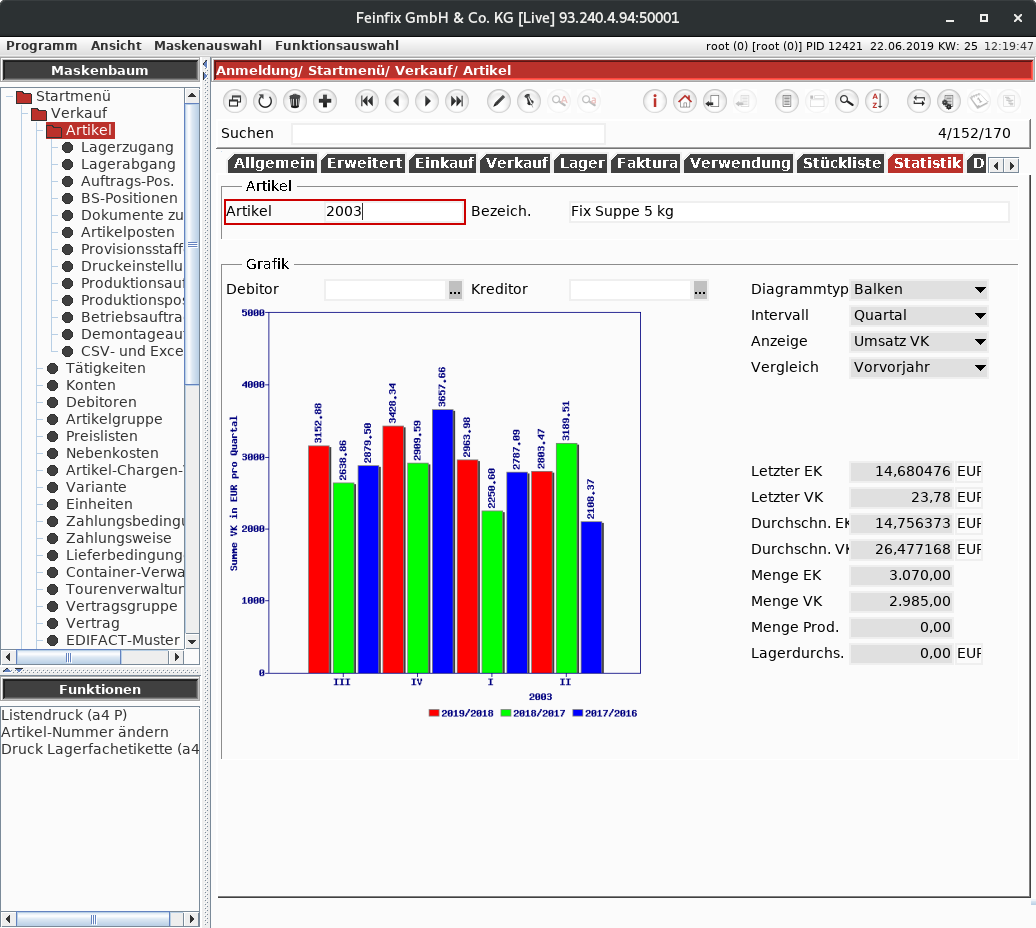This screenshot has width=1036, height=928.
Task: Switch to the Faktura tab
Action: tap(647, 163)
